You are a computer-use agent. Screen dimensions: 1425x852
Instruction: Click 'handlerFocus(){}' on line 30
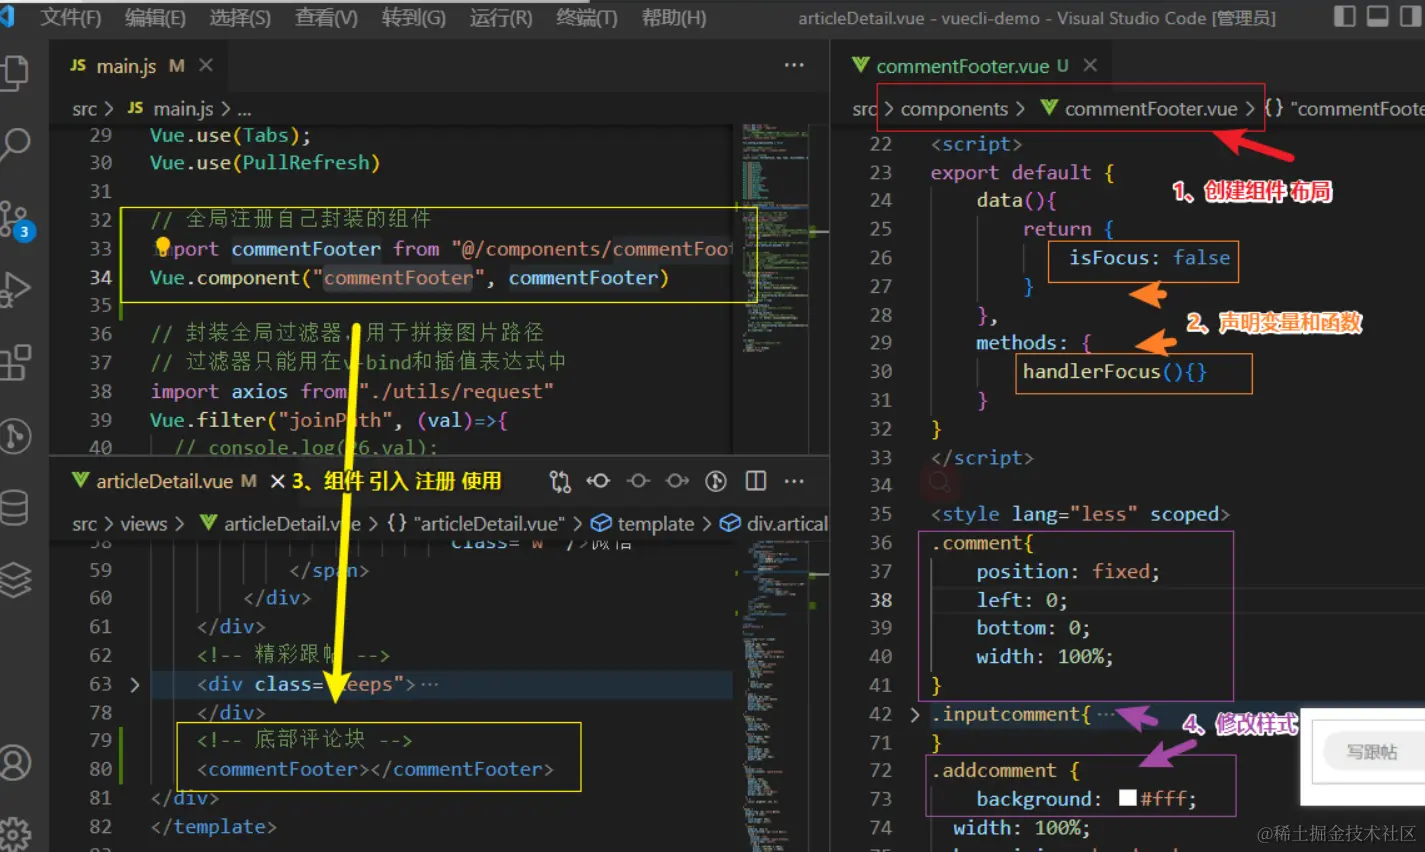(x=1114, y=371)
